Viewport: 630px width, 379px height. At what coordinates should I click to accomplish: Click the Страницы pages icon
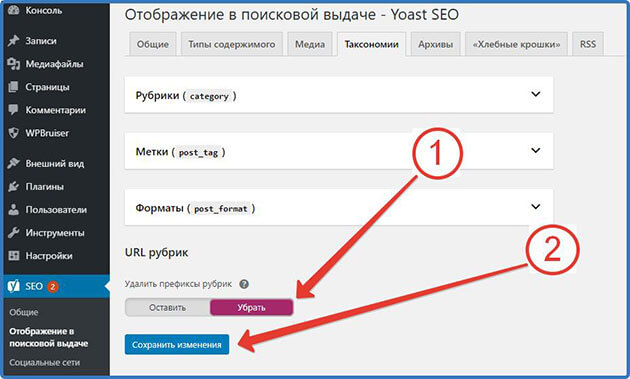click(x=13, y=87)
